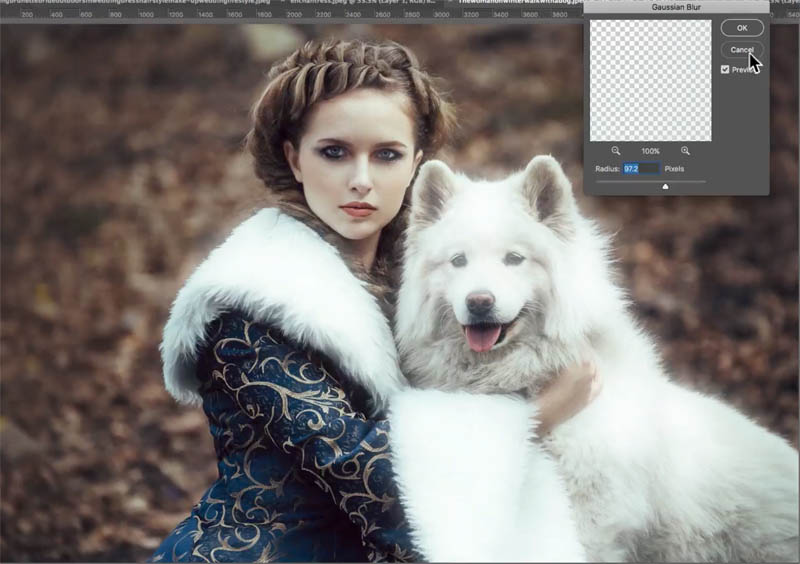
Task: Click the 100% zoom level in the dialog
Action: (x=650, y=151)
